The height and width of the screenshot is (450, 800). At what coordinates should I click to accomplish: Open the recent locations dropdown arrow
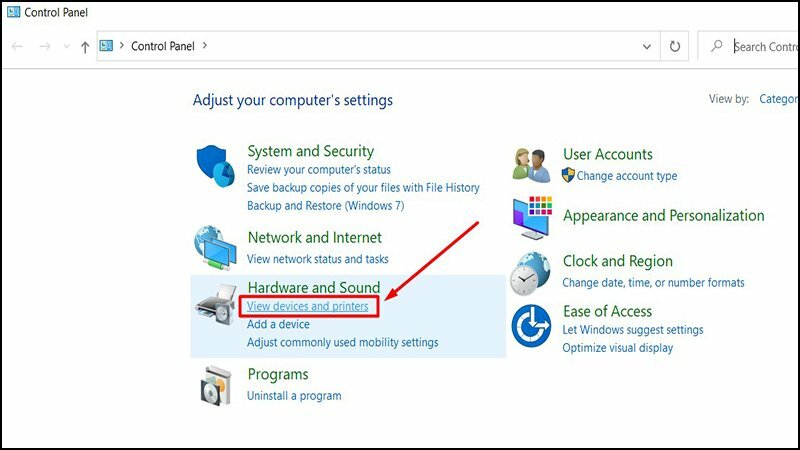(x=66, y=47)
